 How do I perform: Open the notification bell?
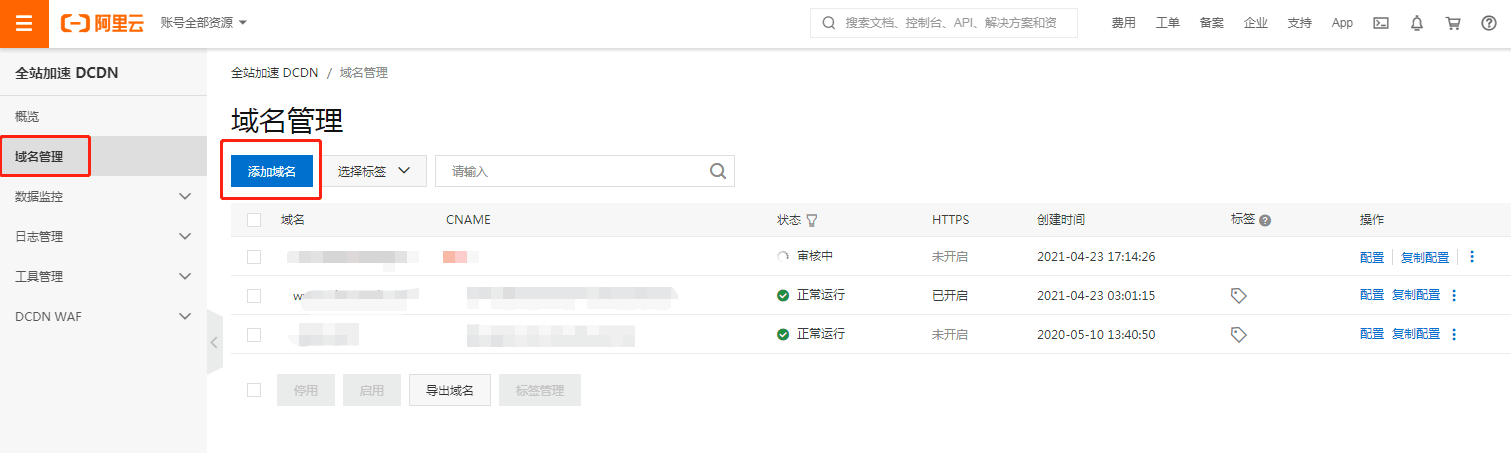[1416, 23]
